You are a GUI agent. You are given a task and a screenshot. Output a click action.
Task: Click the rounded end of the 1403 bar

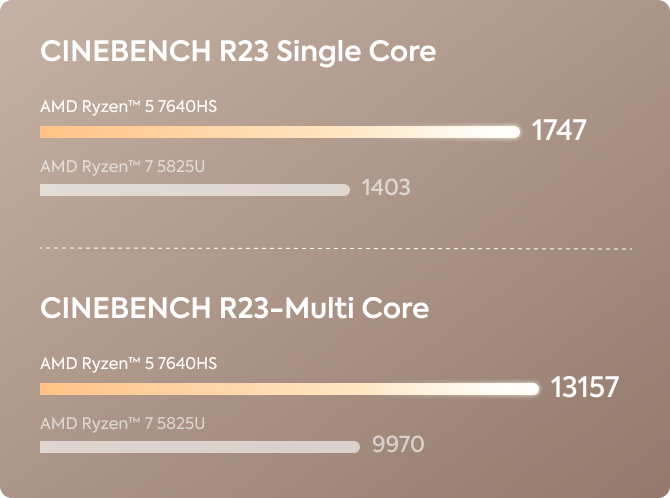point(344,190)
